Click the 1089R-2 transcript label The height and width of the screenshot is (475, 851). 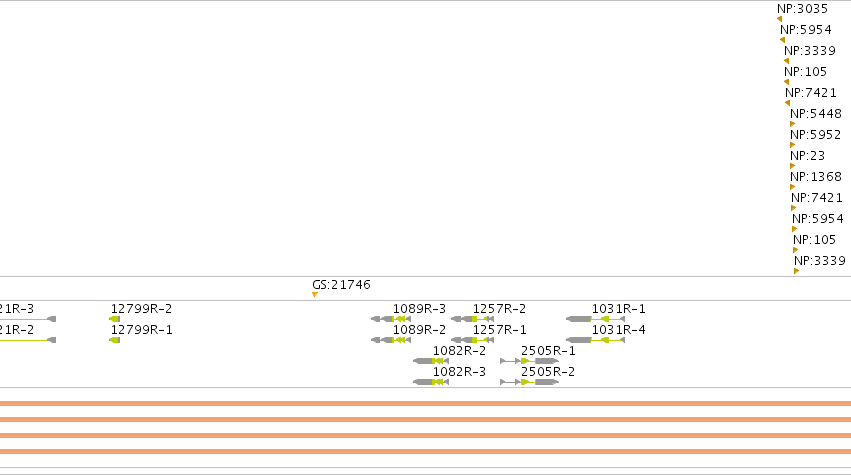point(419,330)
